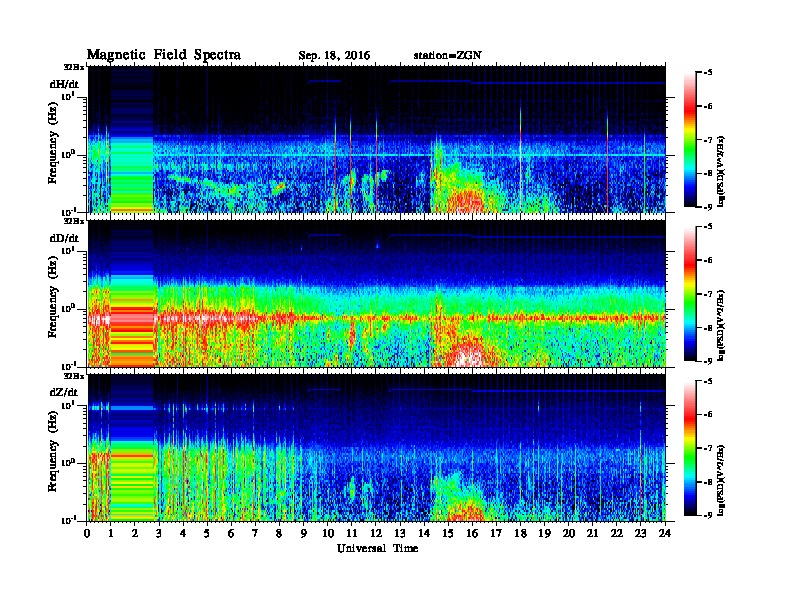Click the hour "4" tick label
This screenshot has height=612, width=792.
click(x=183, y=534)
